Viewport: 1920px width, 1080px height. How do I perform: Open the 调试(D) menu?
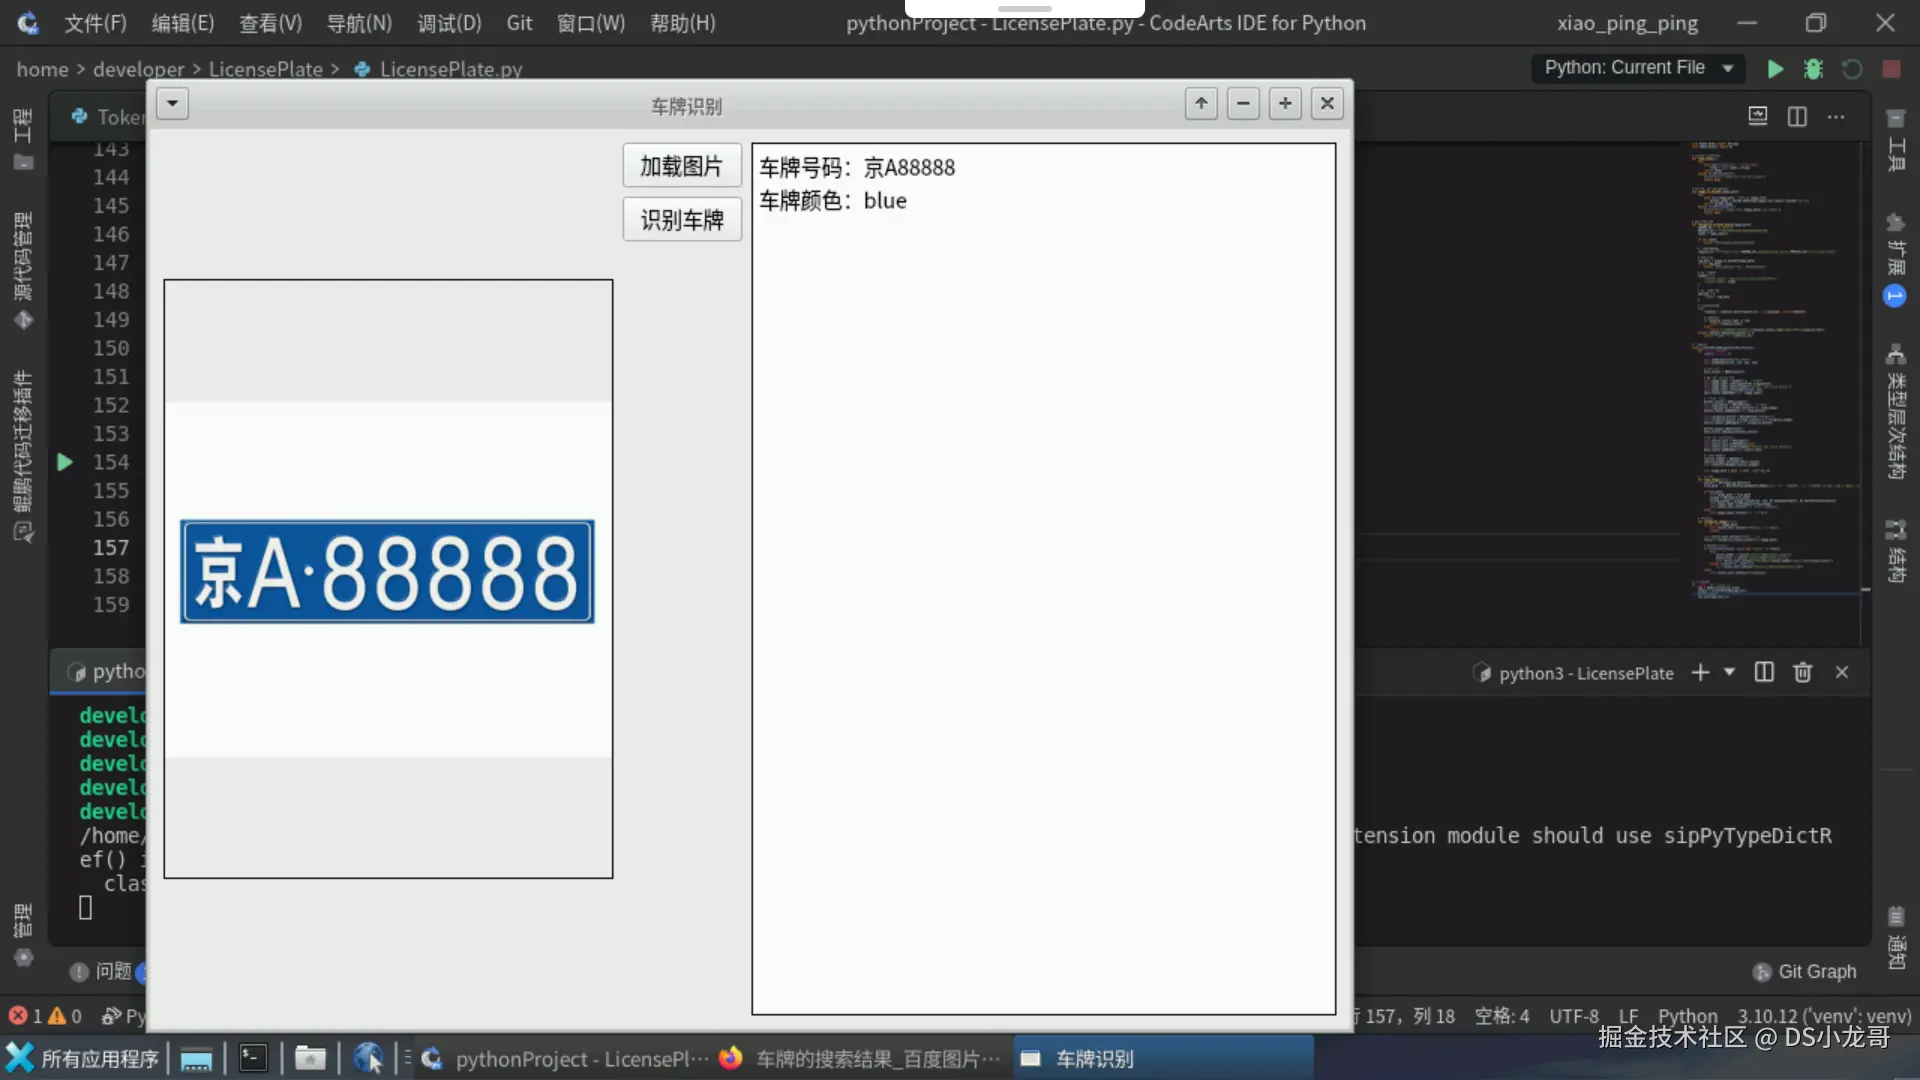(x=449, y=22)
